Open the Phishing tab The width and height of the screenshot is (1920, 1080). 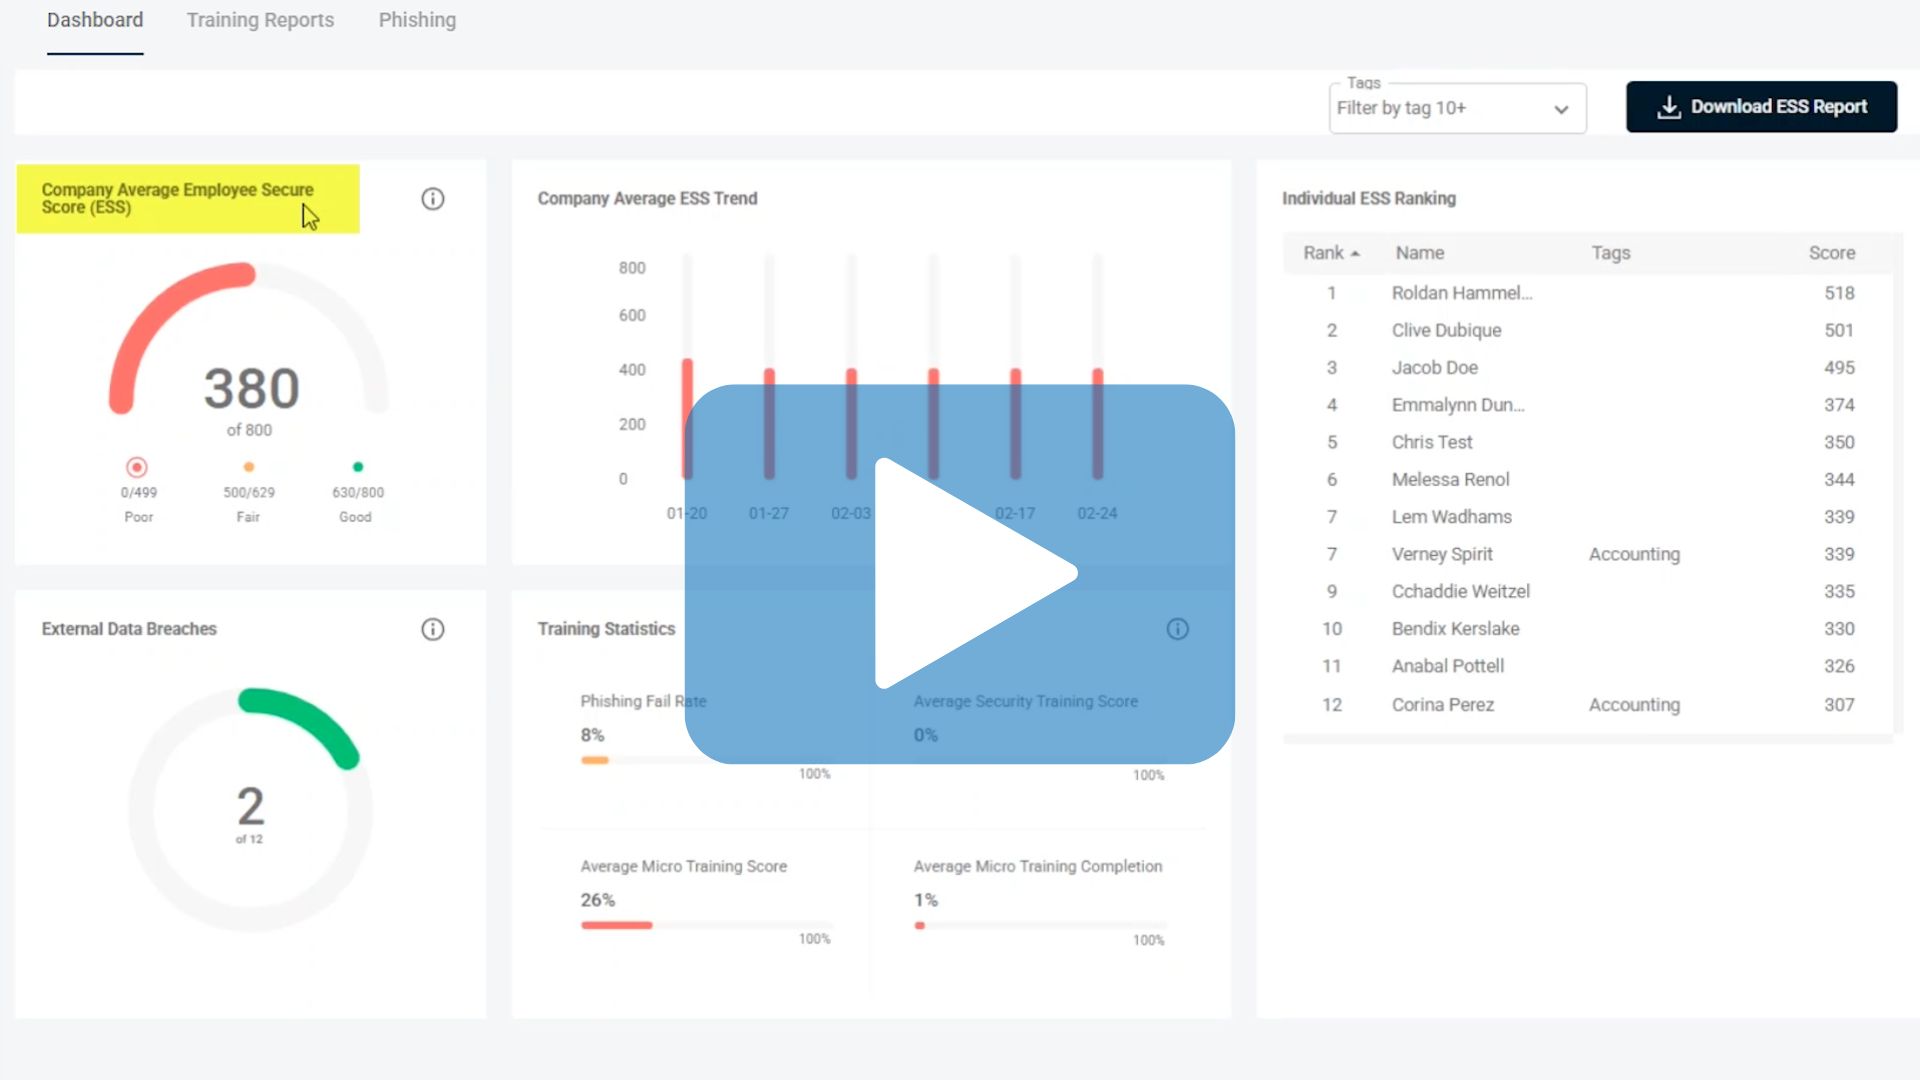[417, 20]
